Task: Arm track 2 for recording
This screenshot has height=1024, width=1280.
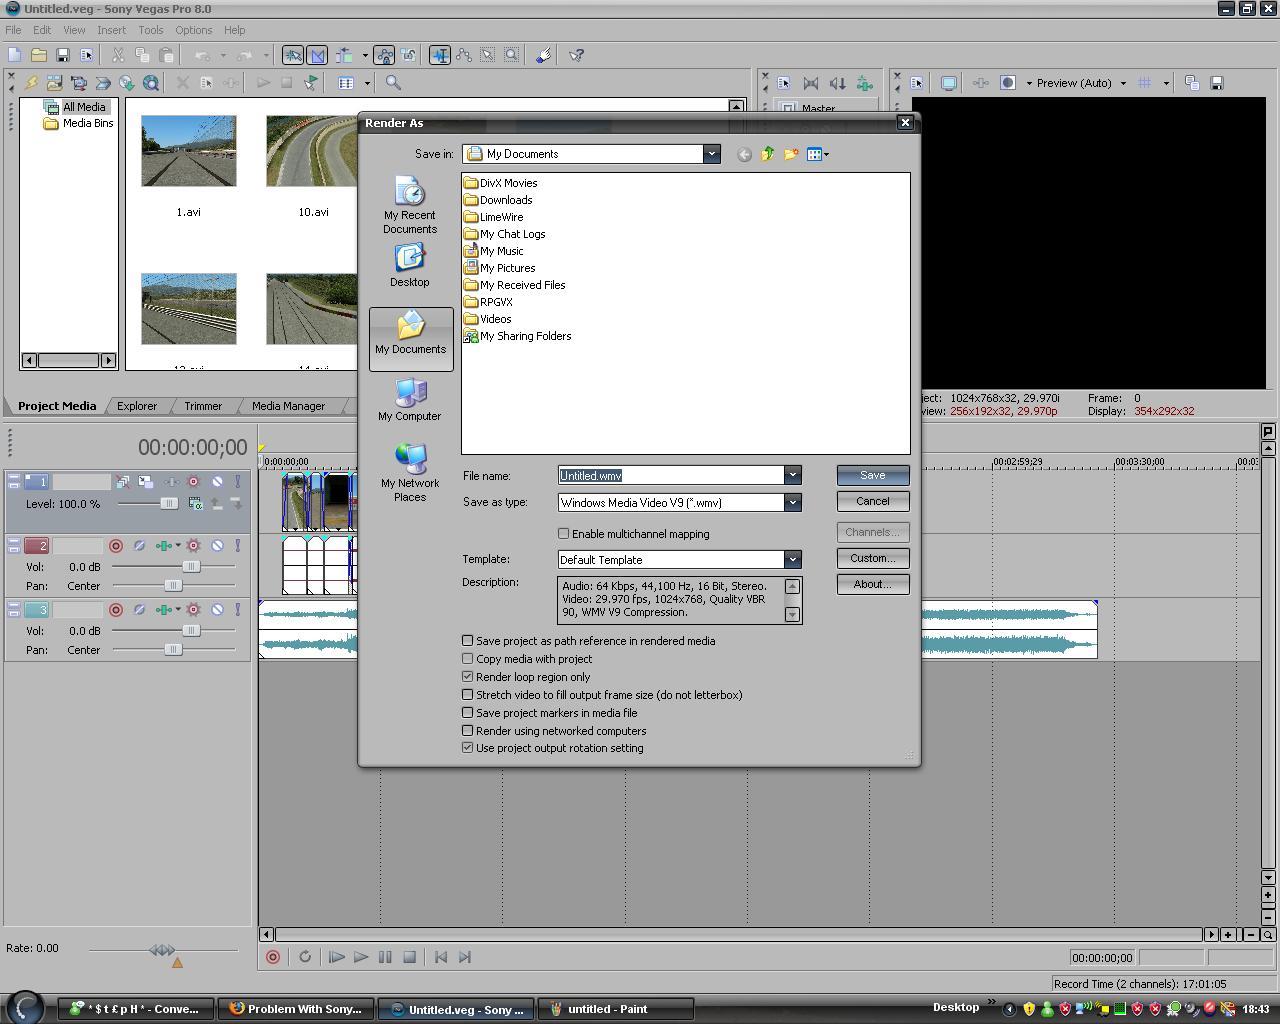Action: [x=116, y=546]
